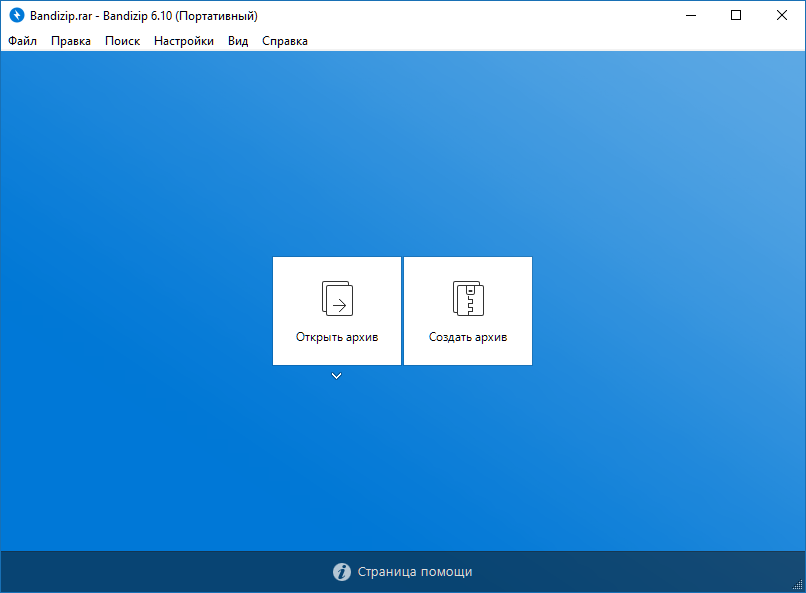
Task: Click the Открыть архив tile
Action: 337,311
